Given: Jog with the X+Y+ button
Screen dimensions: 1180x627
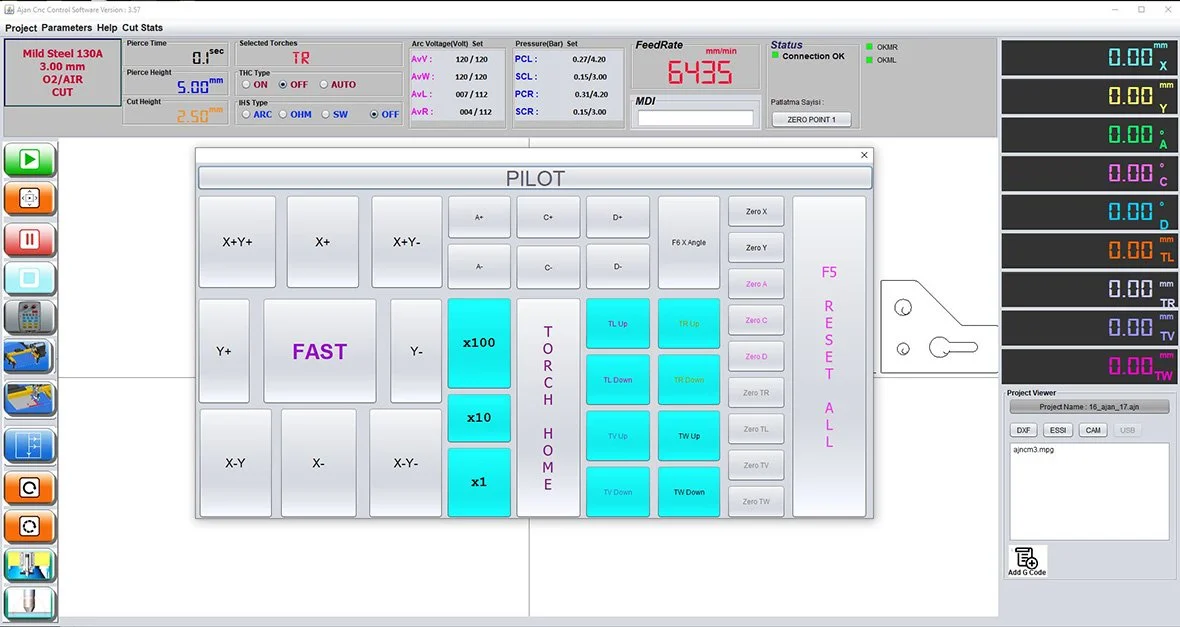Looking at the screenshot, I should click(x=237, y=242).
